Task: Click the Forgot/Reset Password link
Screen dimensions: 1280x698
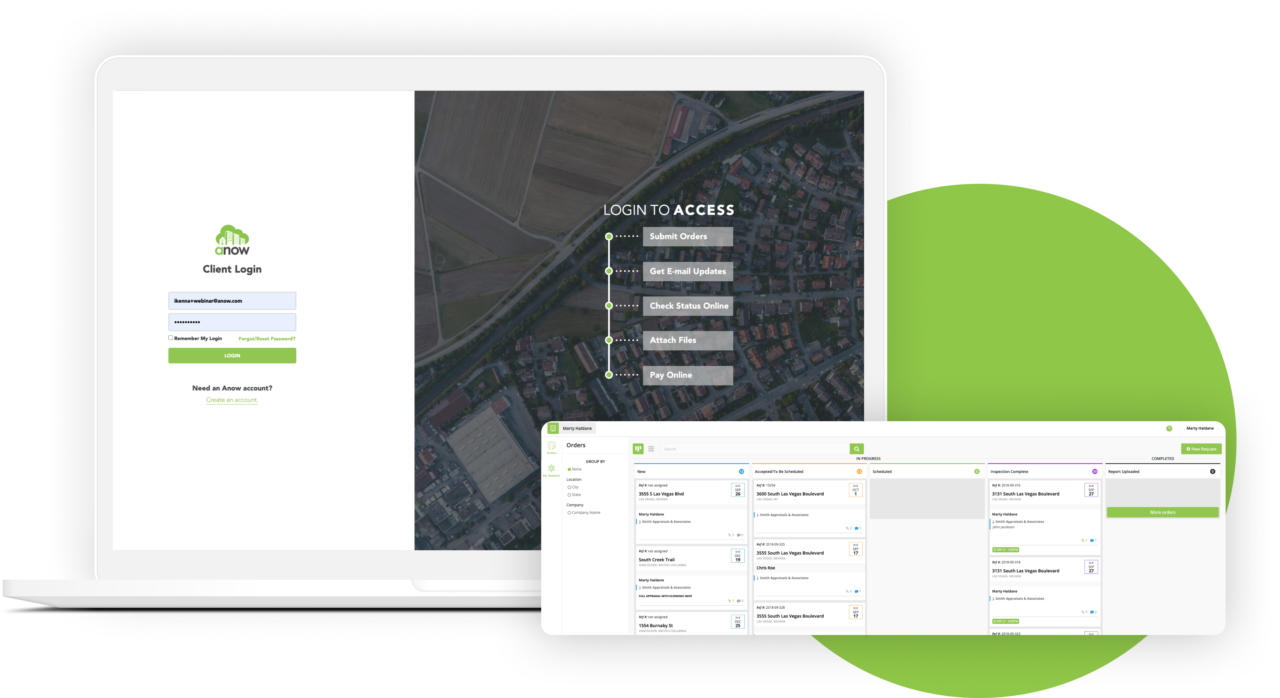Action: pos(267,339)
